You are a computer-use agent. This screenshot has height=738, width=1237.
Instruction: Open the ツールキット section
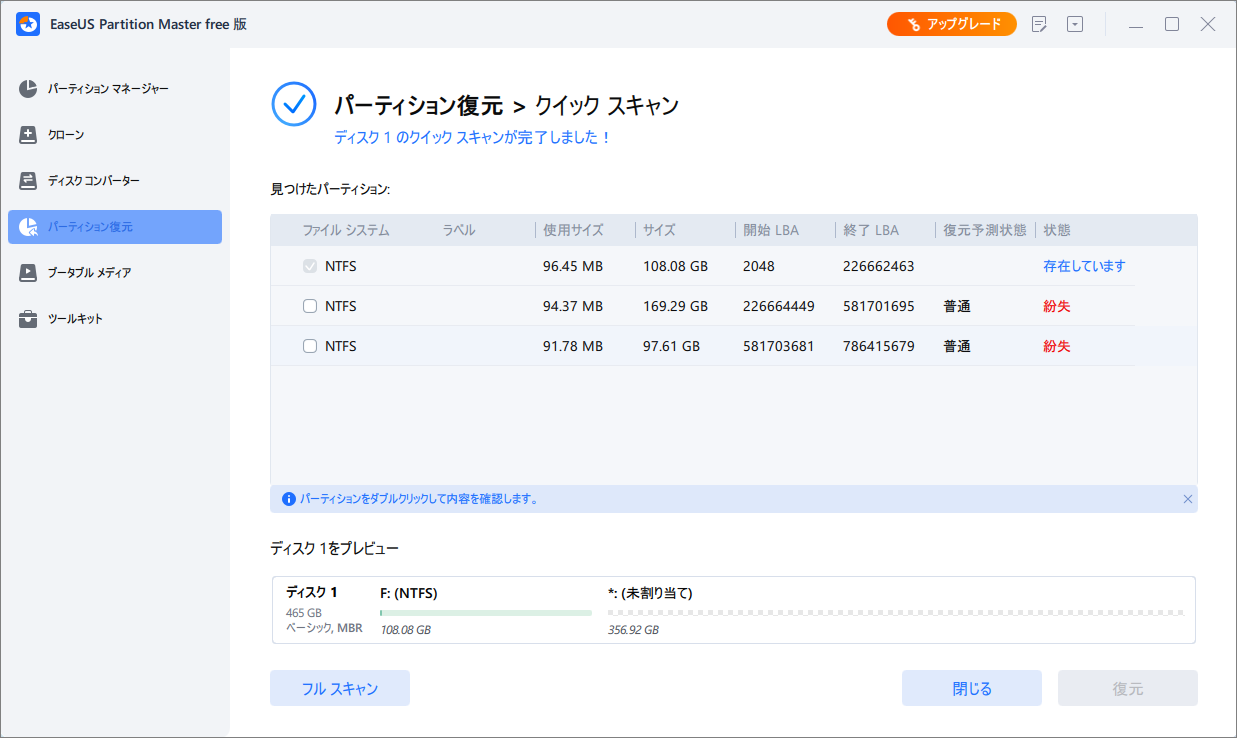point(115,319)
